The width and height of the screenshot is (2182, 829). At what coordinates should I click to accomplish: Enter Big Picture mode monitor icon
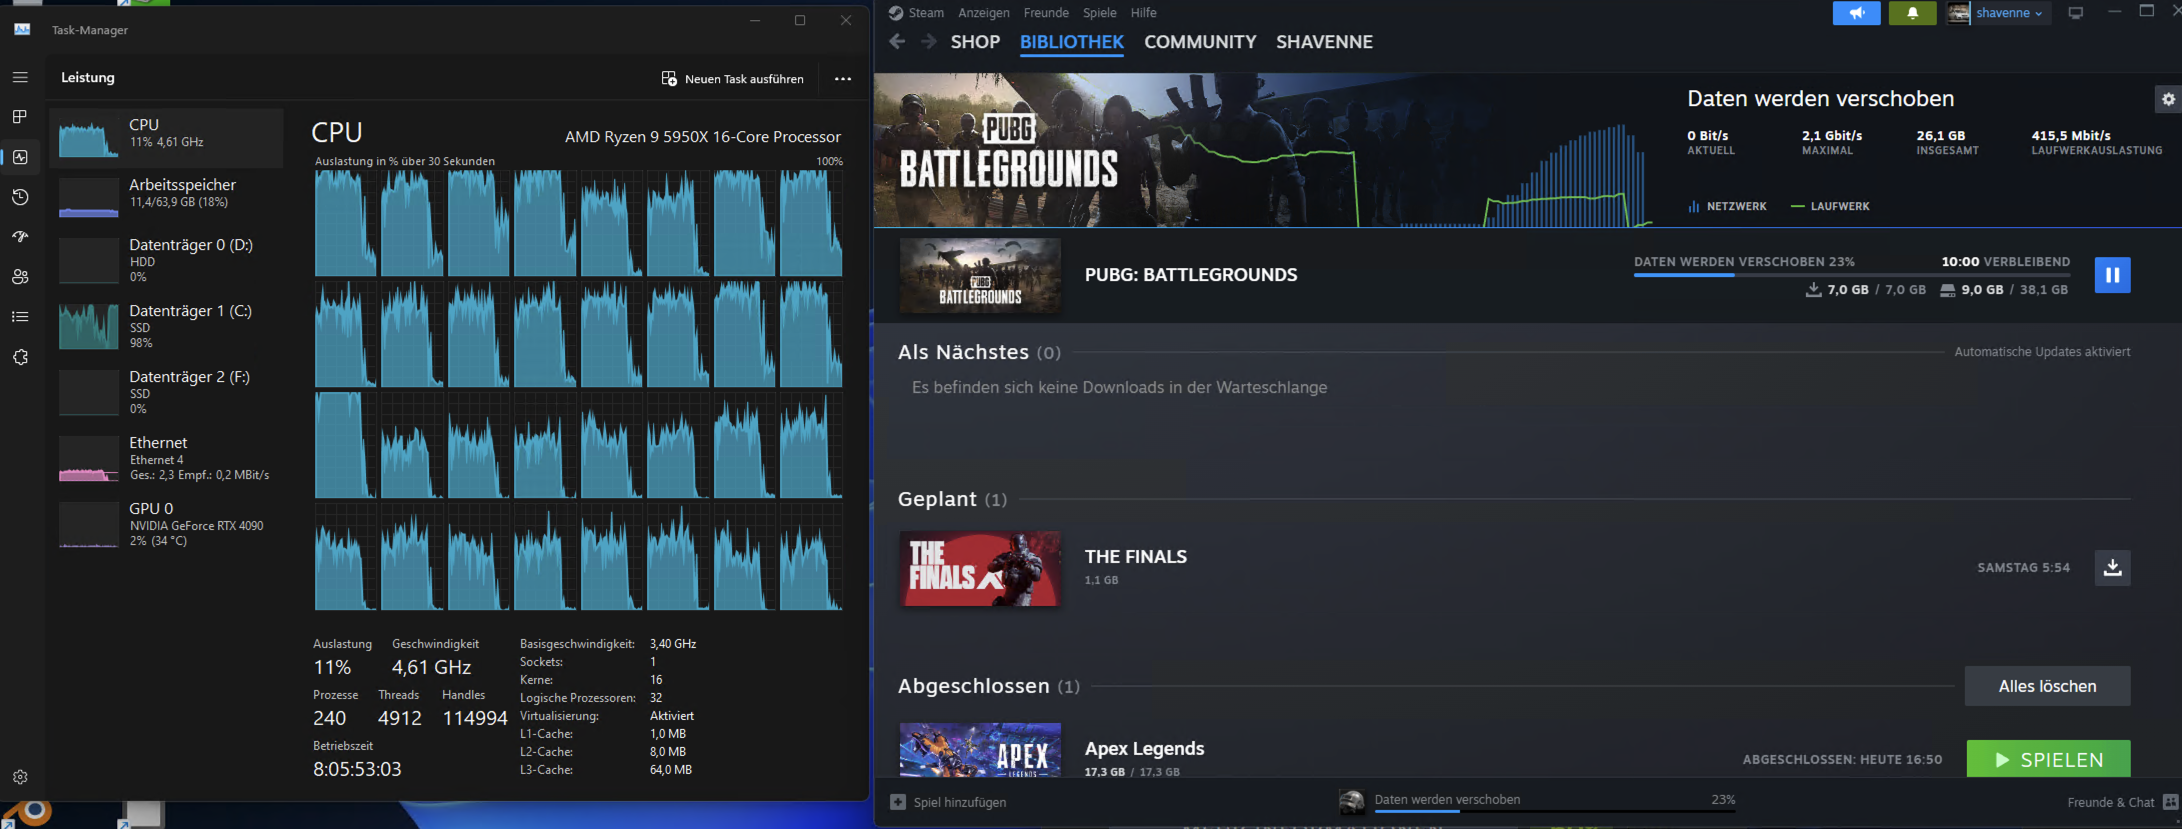tap(2076, 13)
